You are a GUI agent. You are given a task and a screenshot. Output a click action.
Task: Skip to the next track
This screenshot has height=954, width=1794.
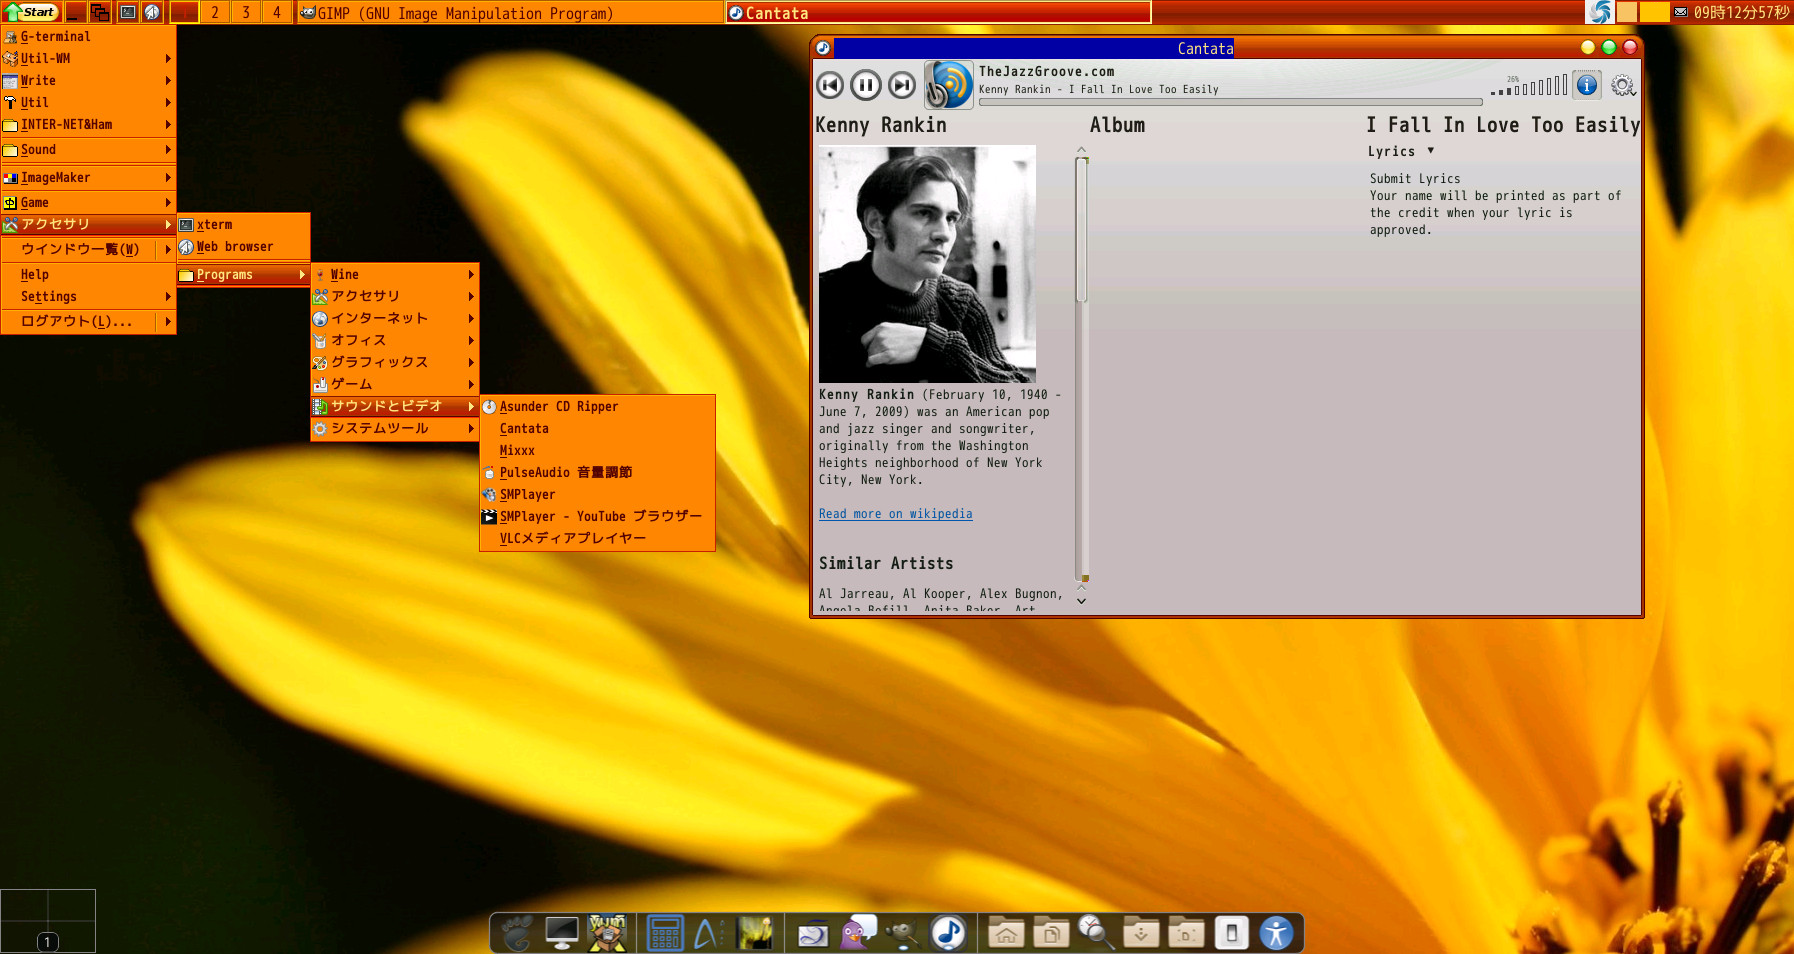click(901, 86)
